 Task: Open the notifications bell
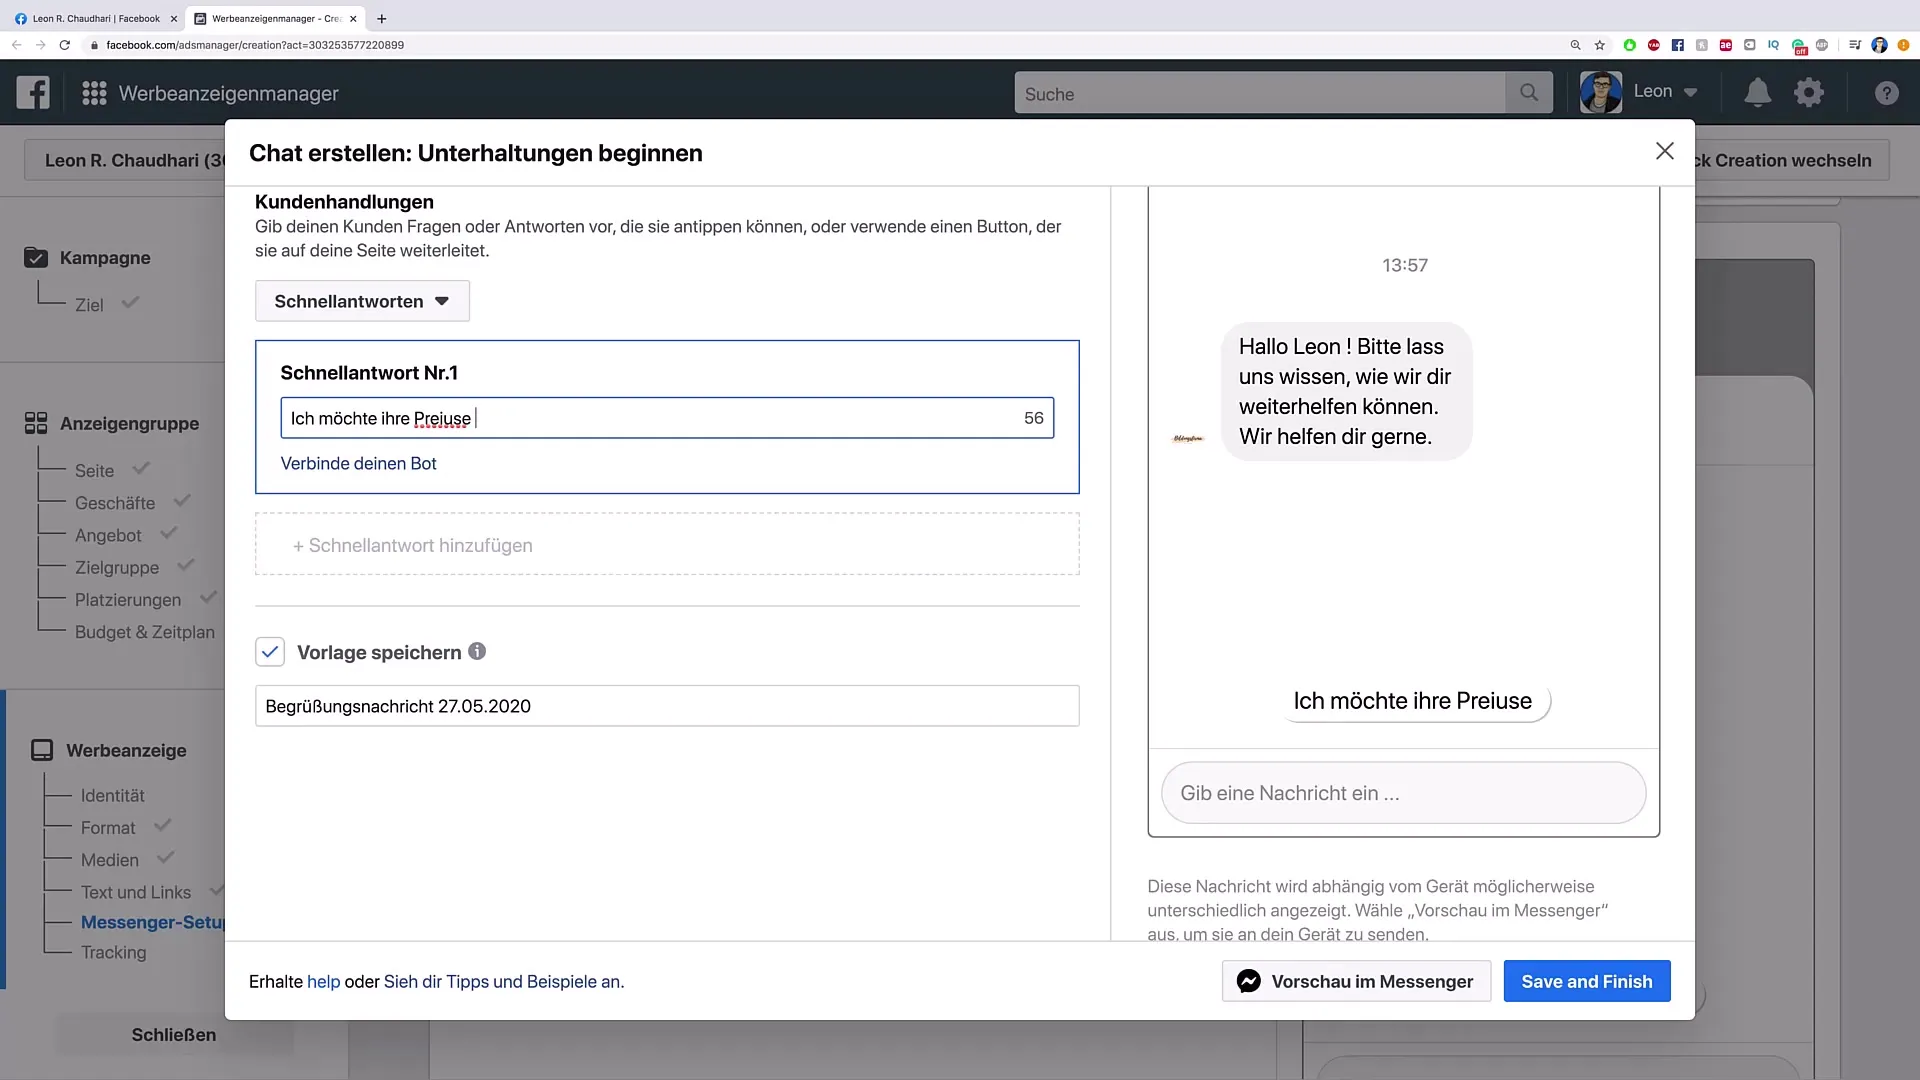1757,93
